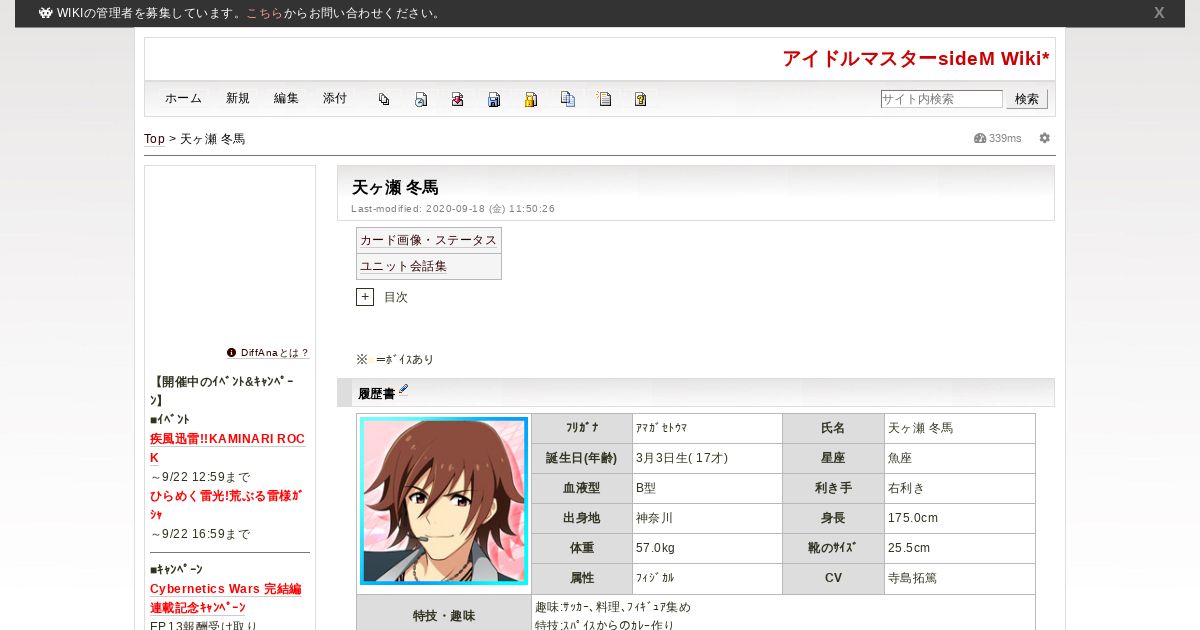1200x630 pixels.
Task: Open the 添付 menu item
Action: (335, 99)
